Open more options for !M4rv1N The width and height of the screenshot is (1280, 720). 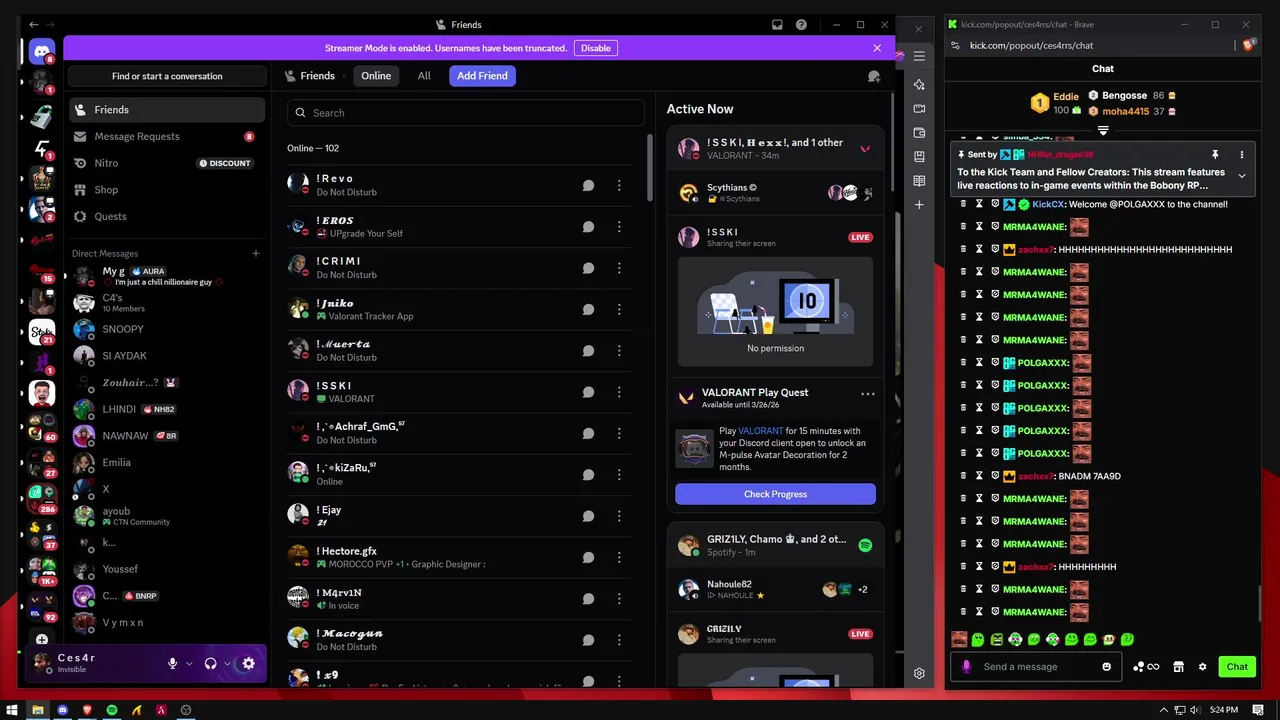point(619,599)
